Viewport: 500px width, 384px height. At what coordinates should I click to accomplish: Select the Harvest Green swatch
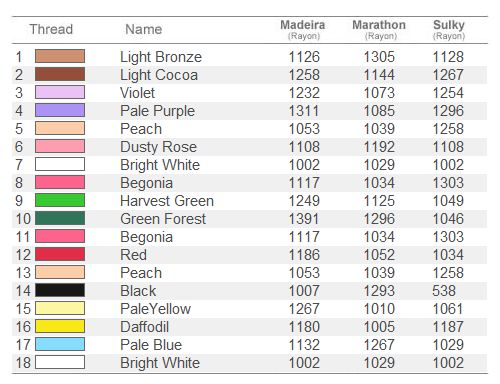pyautogui.click(x=60, y=200)
